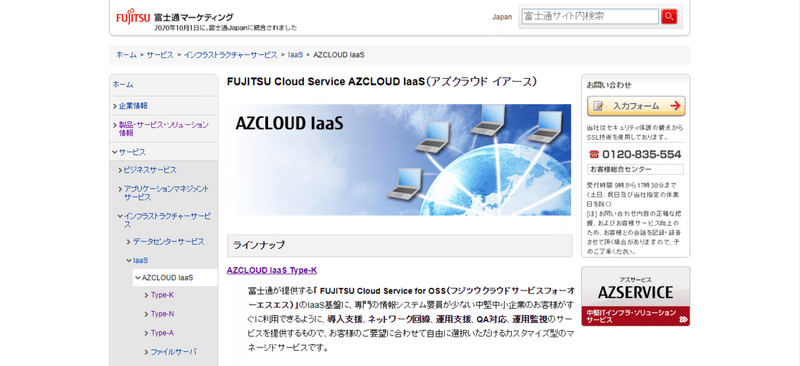The image size is (800, 366).
Task: Open the AZCLOUD IaaS Type-K link
Action: coord(272,270)
